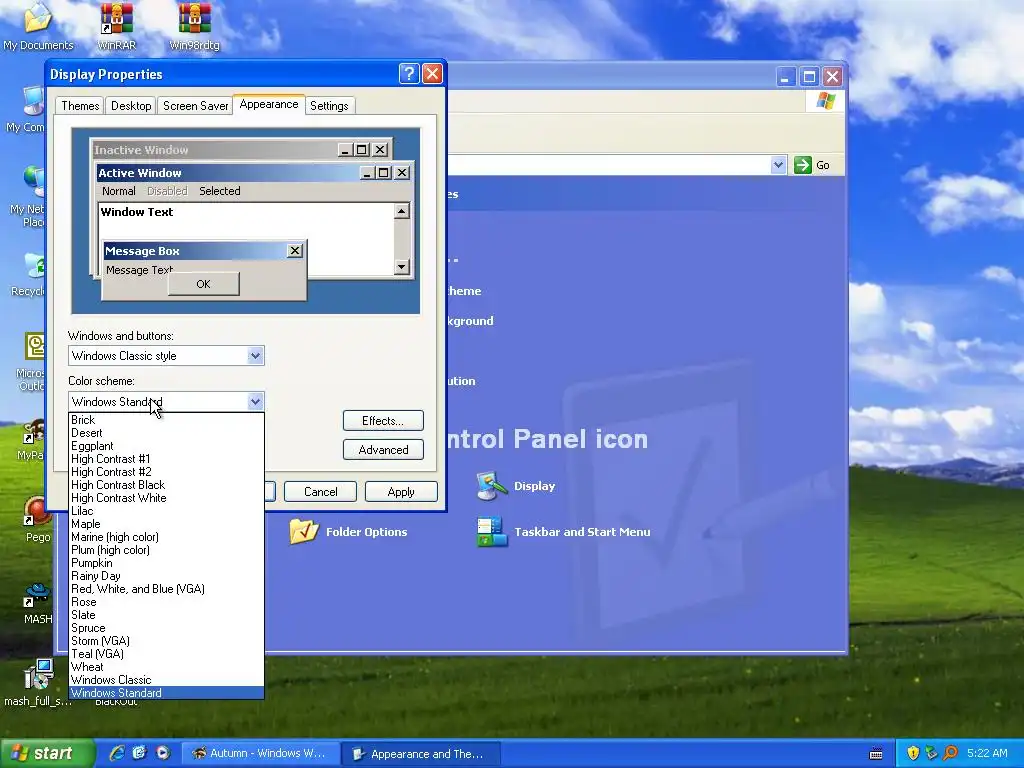Click the Windows flag logo in the Control Panel window
Image resolution: width=1024 pixels, height=768 pixels.
[825, 101]
